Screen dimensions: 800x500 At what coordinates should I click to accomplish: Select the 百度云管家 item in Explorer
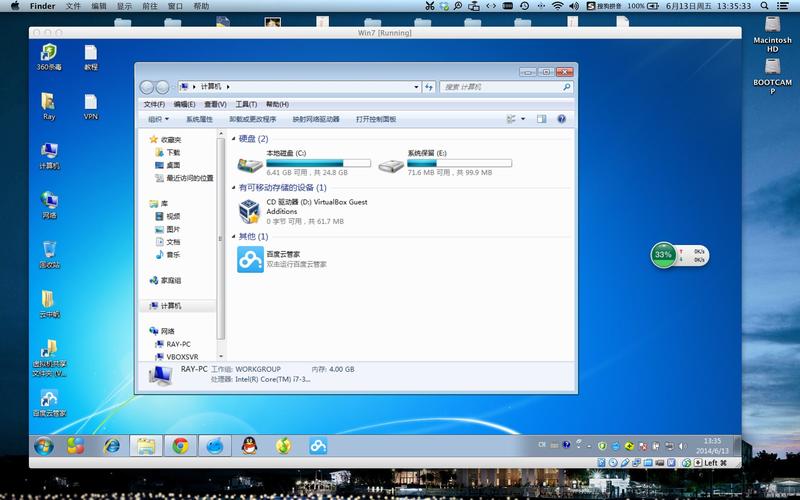pos(282,259)
